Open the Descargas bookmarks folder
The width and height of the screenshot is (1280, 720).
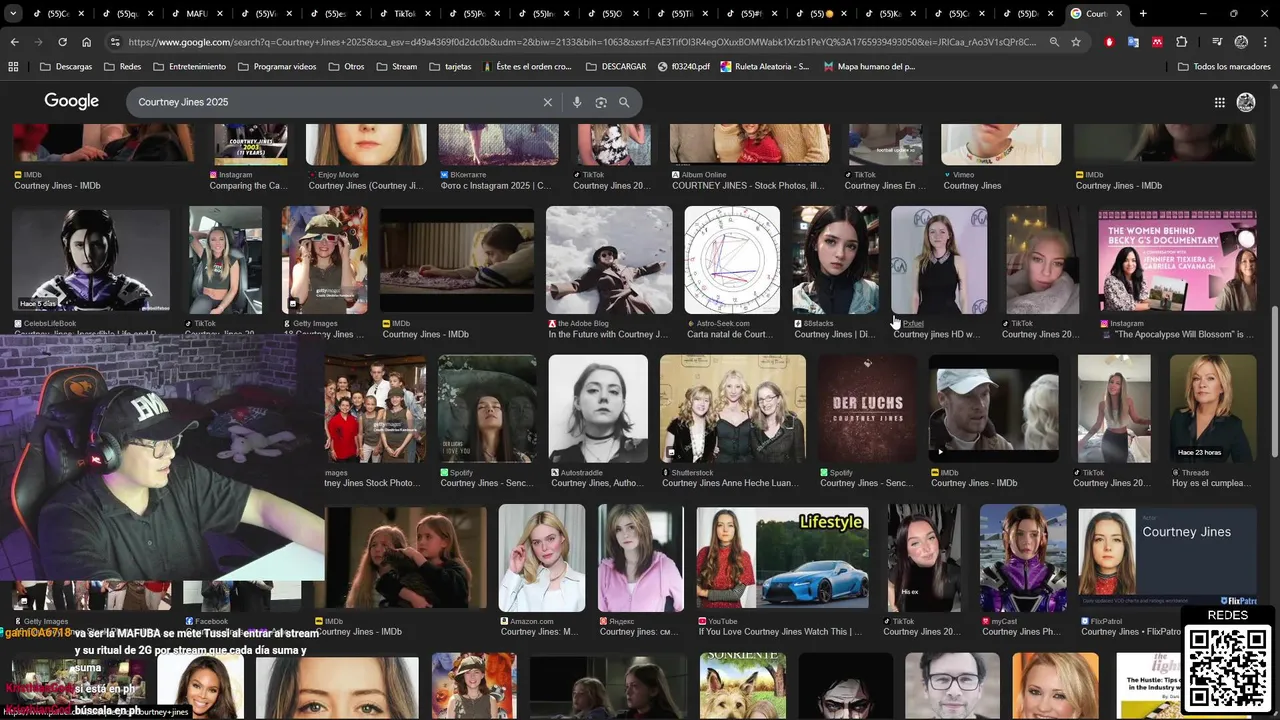point(66,66)
